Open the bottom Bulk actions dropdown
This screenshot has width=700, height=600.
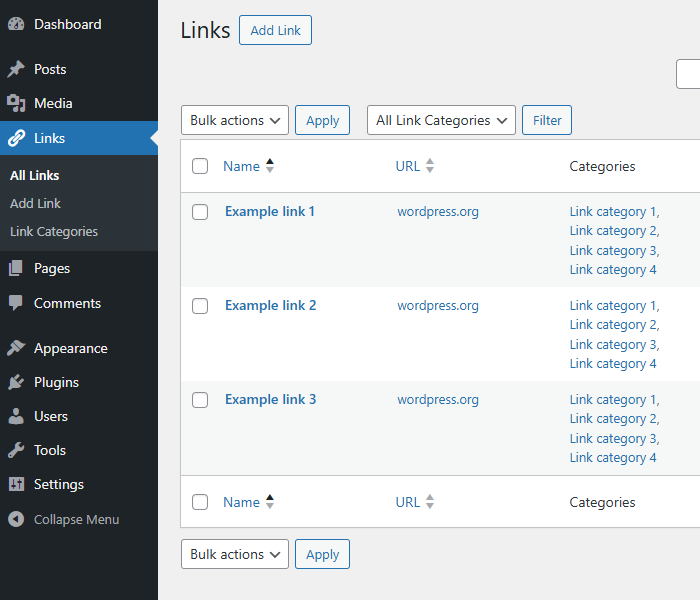235,554
